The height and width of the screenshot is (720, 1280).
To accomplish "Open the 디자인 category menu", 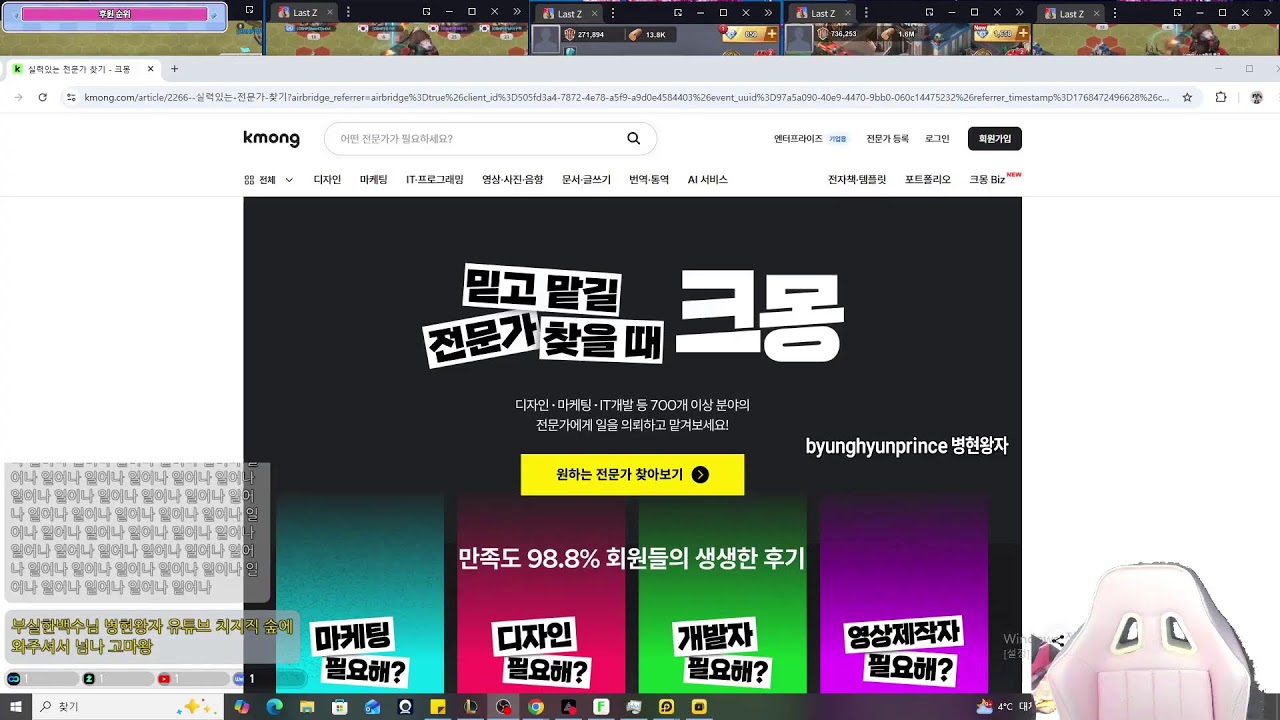I will click(x=327, y=180).
